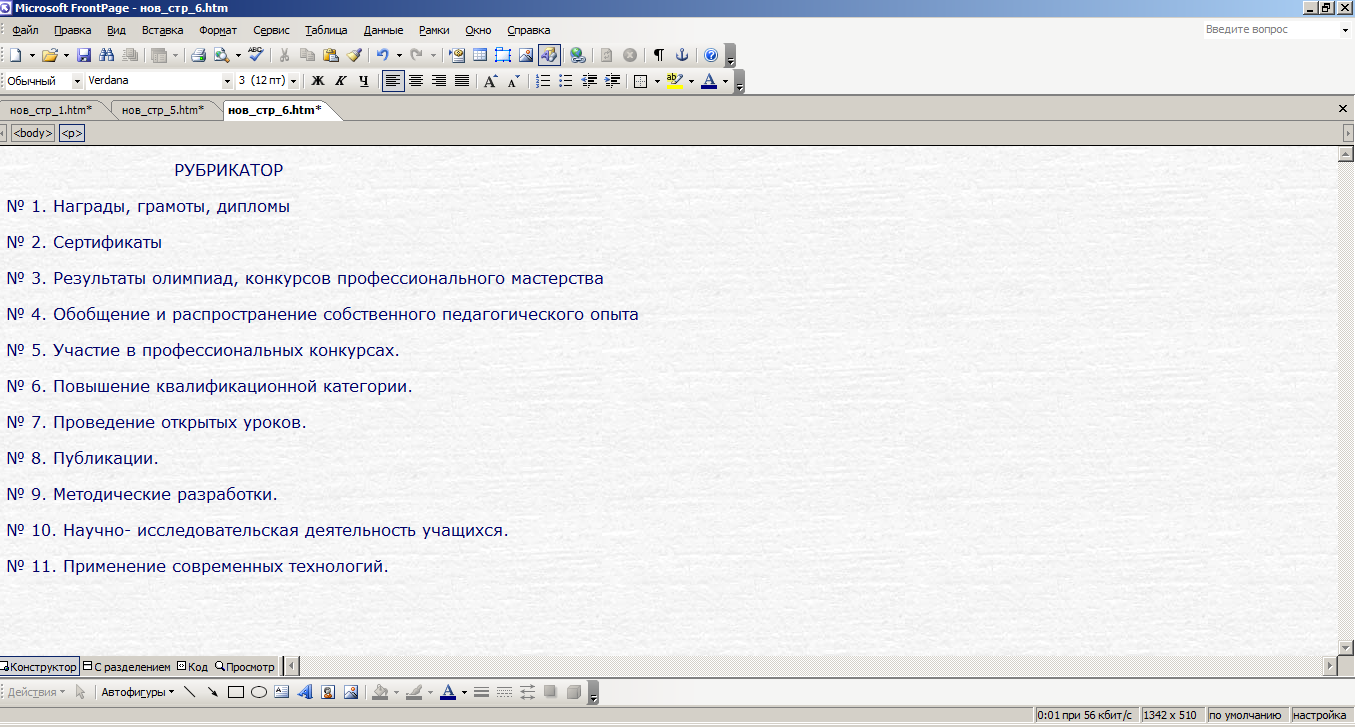Toggle Align Right paragraph alignment
Image resolution: width=1355 pixels, height=727 pixels.
439,81
